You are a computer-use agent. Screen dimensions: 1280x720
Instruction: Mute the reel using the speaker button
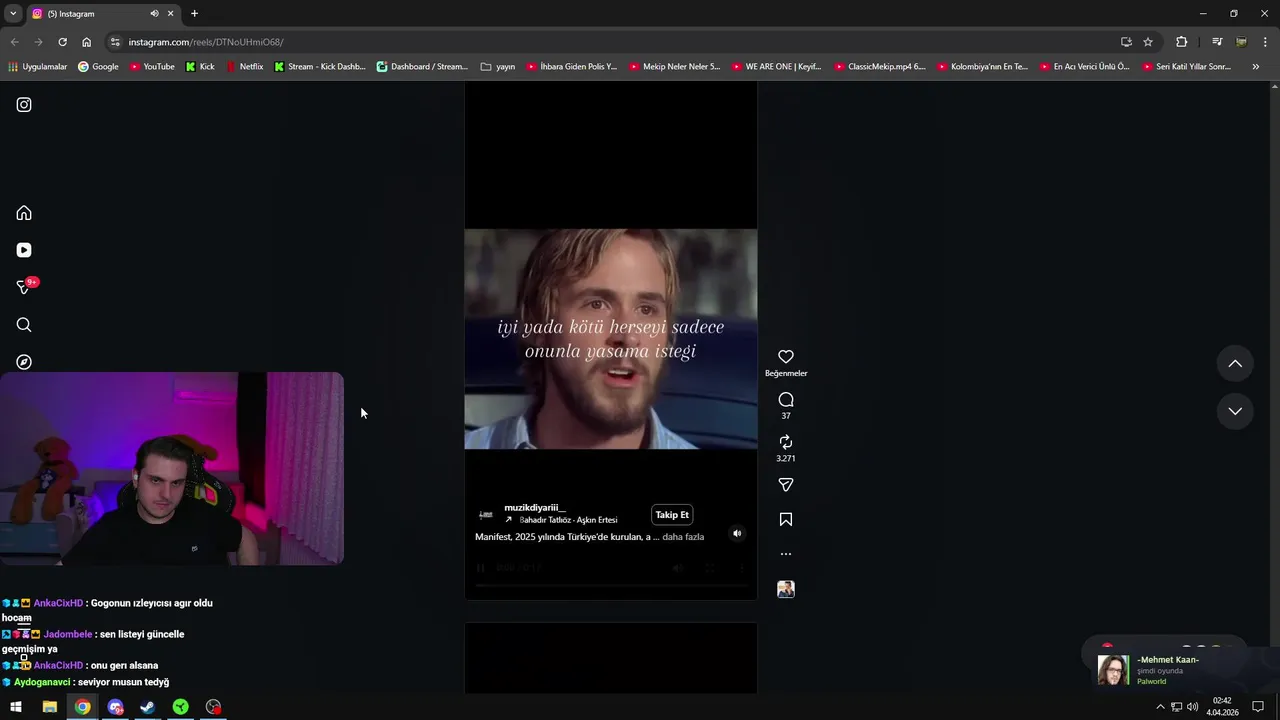pos(737,534)
